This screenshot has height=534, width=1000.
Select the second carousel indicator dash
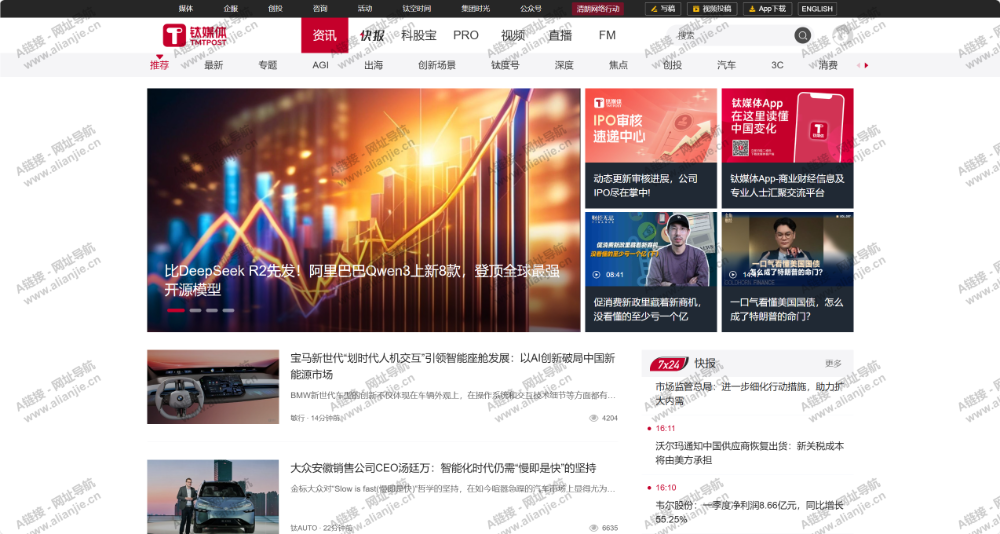[x=195, y=311]
